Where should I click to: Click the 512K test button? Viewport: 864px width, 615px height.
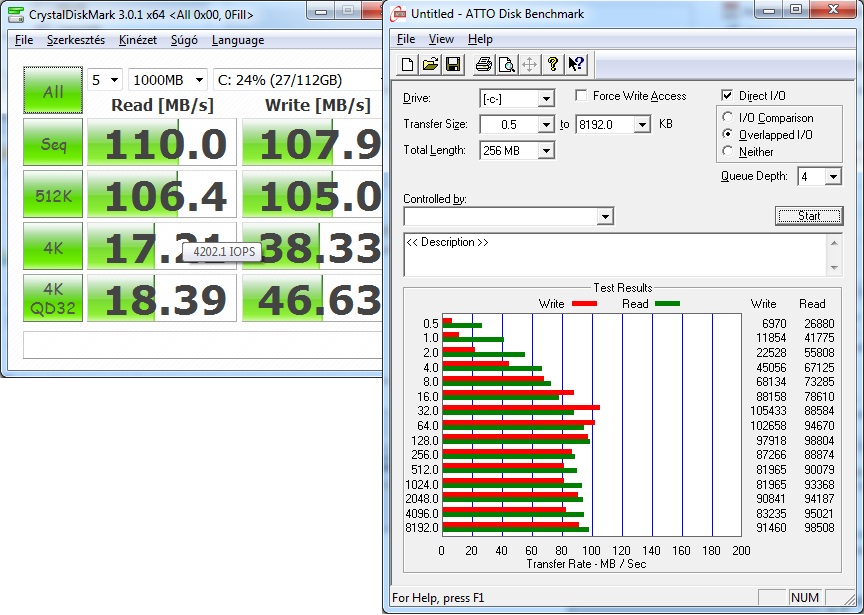(53, 195)
